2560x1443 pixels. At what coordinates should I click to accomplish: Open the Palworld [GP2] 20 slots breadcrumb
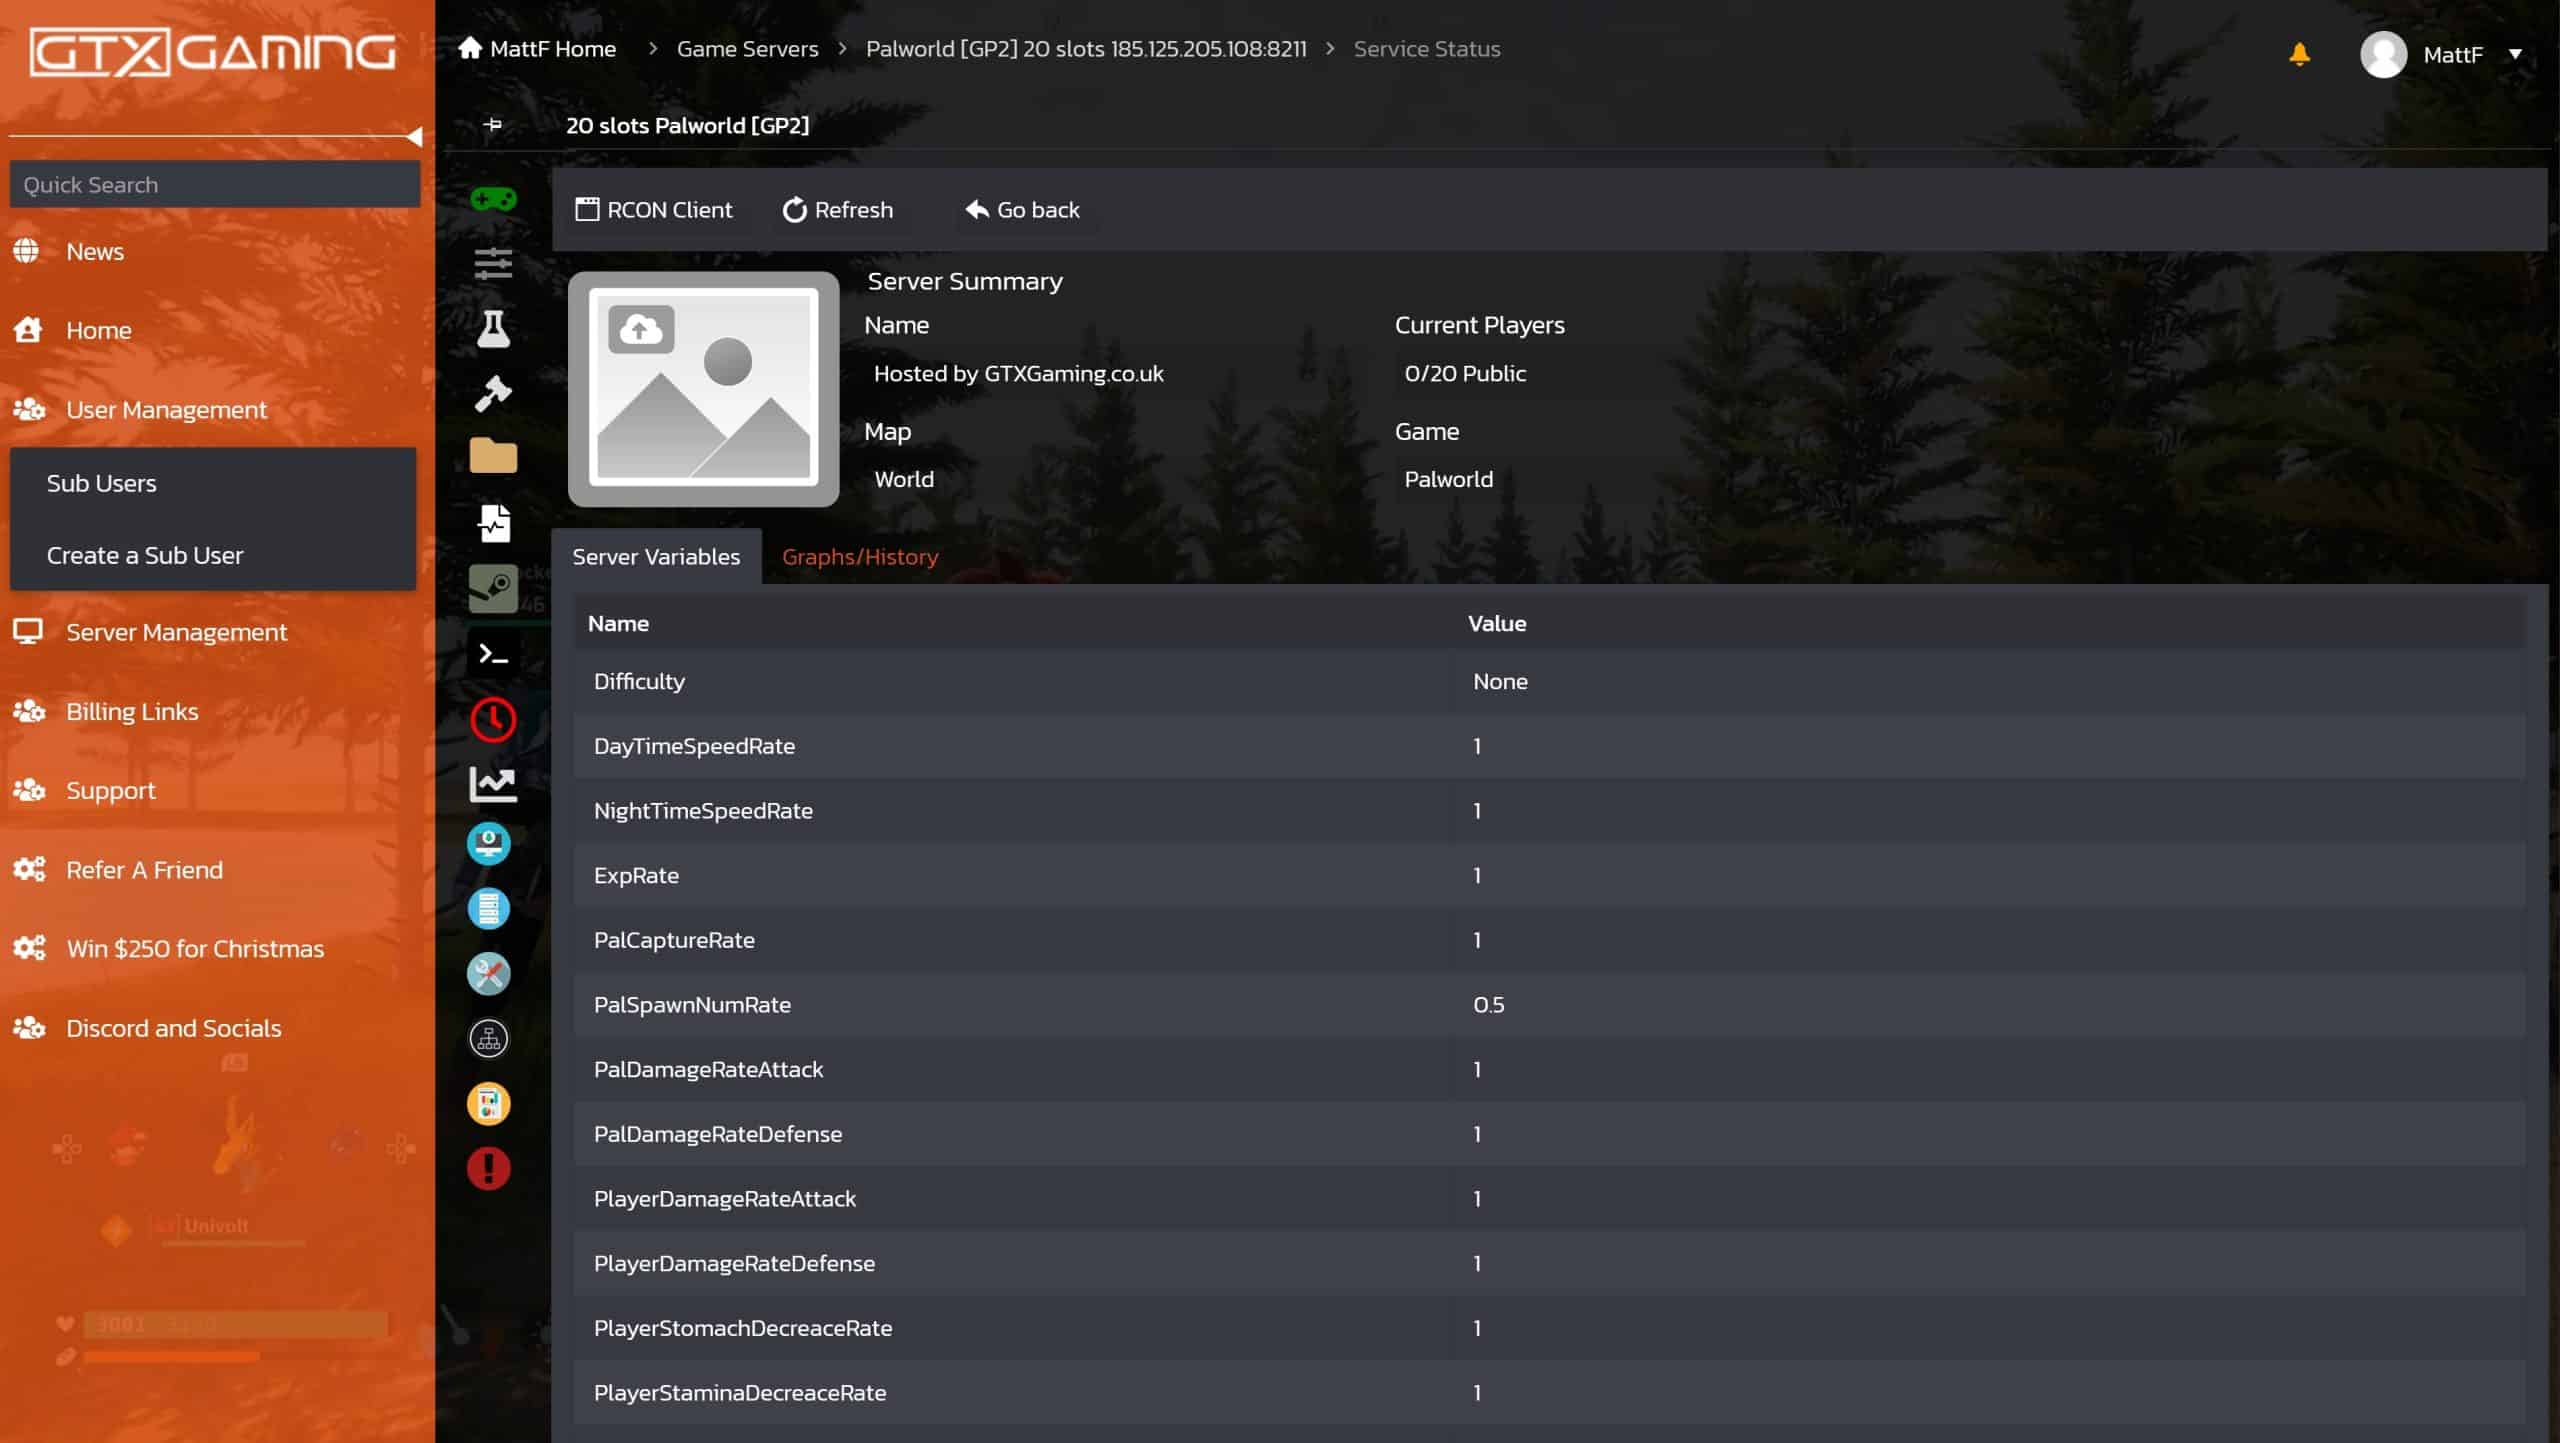click(x=1086, y=48)
